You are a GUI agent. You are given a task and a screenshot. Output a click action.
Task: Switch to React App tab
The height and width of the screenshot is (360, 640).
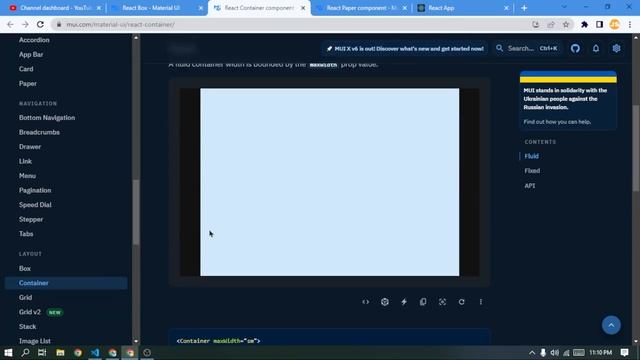pyautogui.click(x=463, y=8)
